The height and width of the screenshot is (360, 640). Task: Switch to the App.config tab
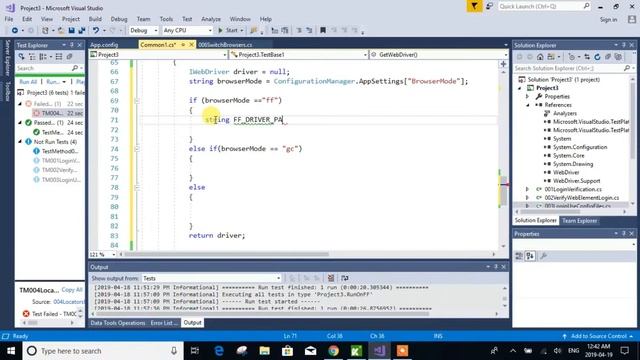(x=104, y=45)
